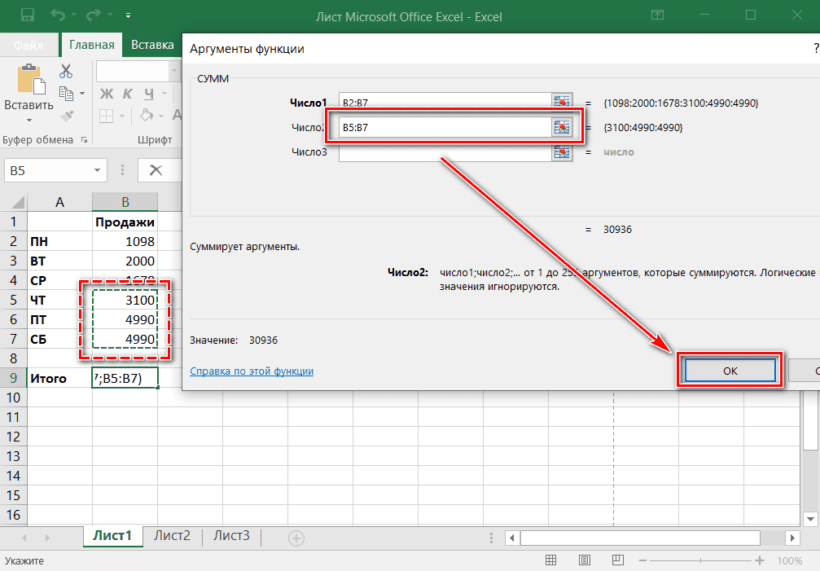Select column B header
Viewport: 820px width, 571px height.
coord(125,202)
